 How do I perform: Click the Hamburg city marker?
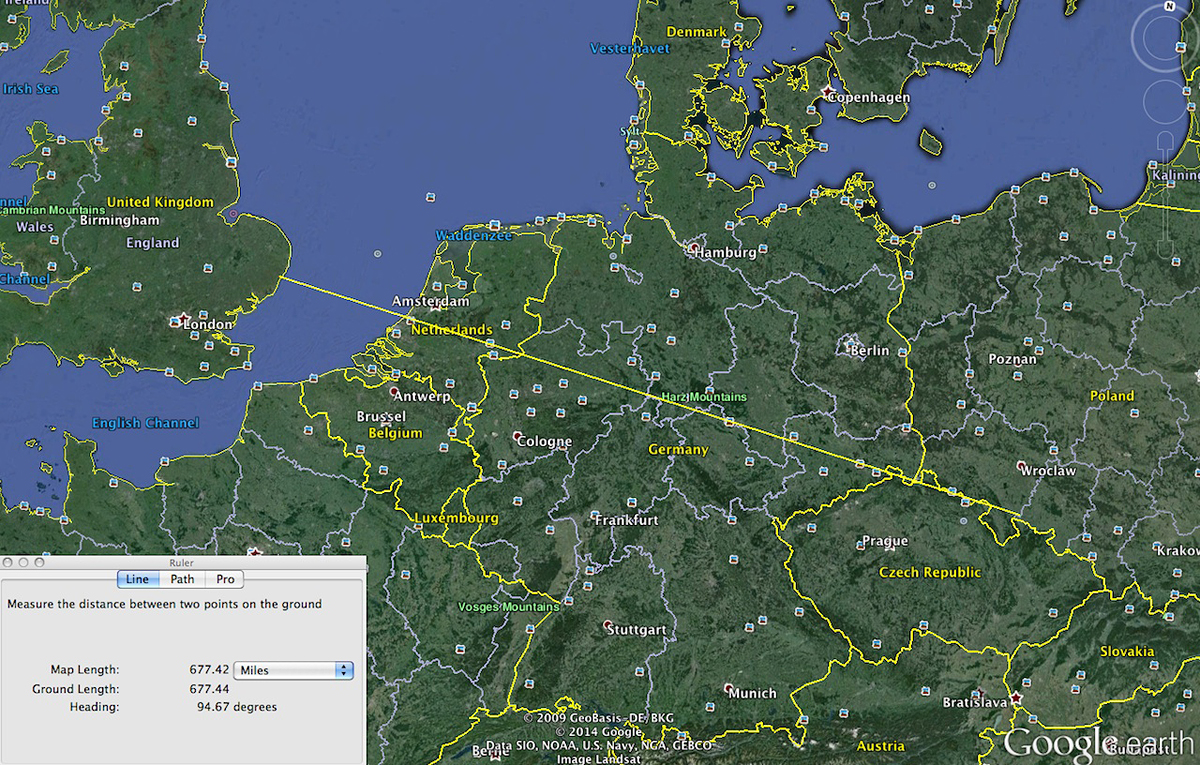click(694, 246)
